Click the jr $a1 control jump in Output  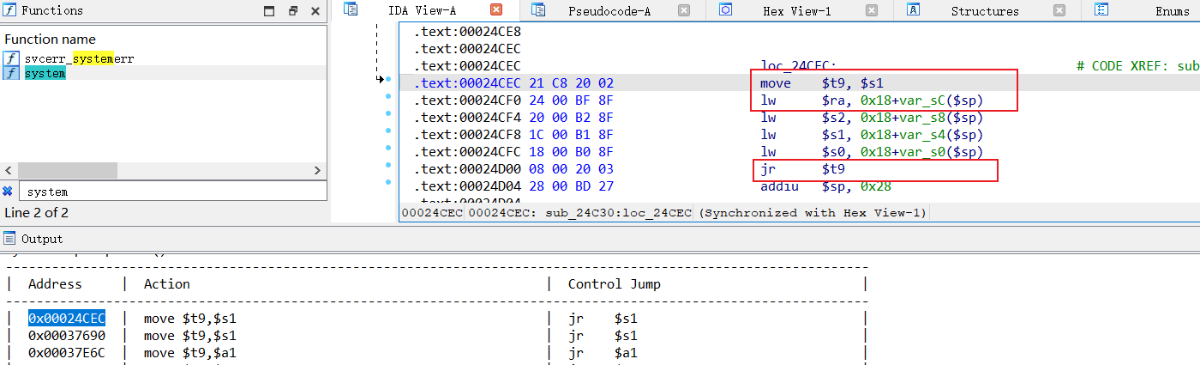[602, 352]
